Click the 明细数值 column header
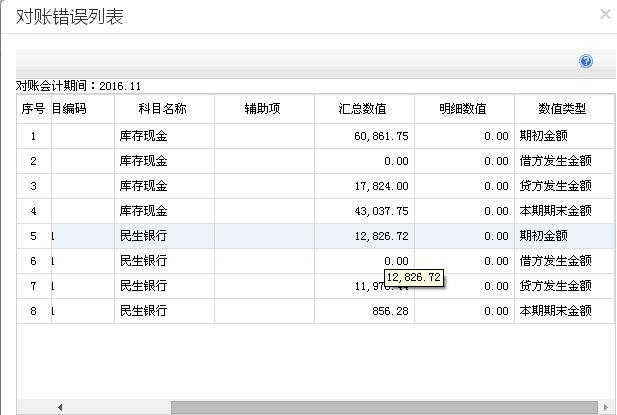The image size is (617, 415). (x=464, y=109)
